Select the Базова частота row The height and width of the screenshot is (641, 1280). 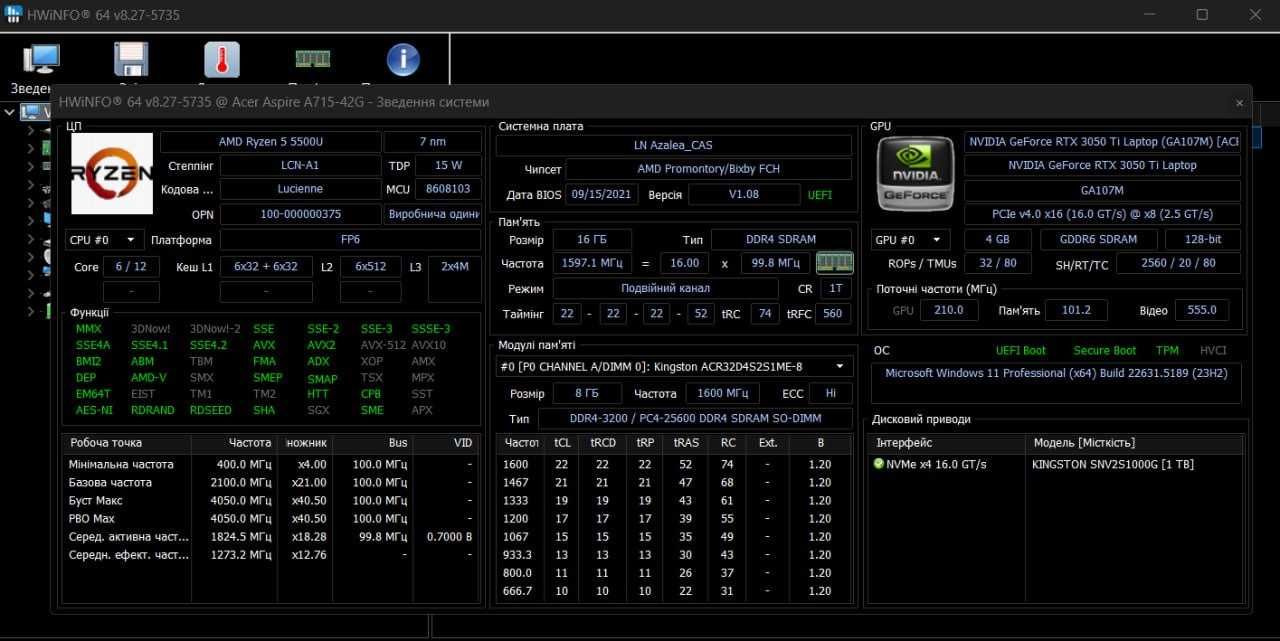click(x=271, y=483)
